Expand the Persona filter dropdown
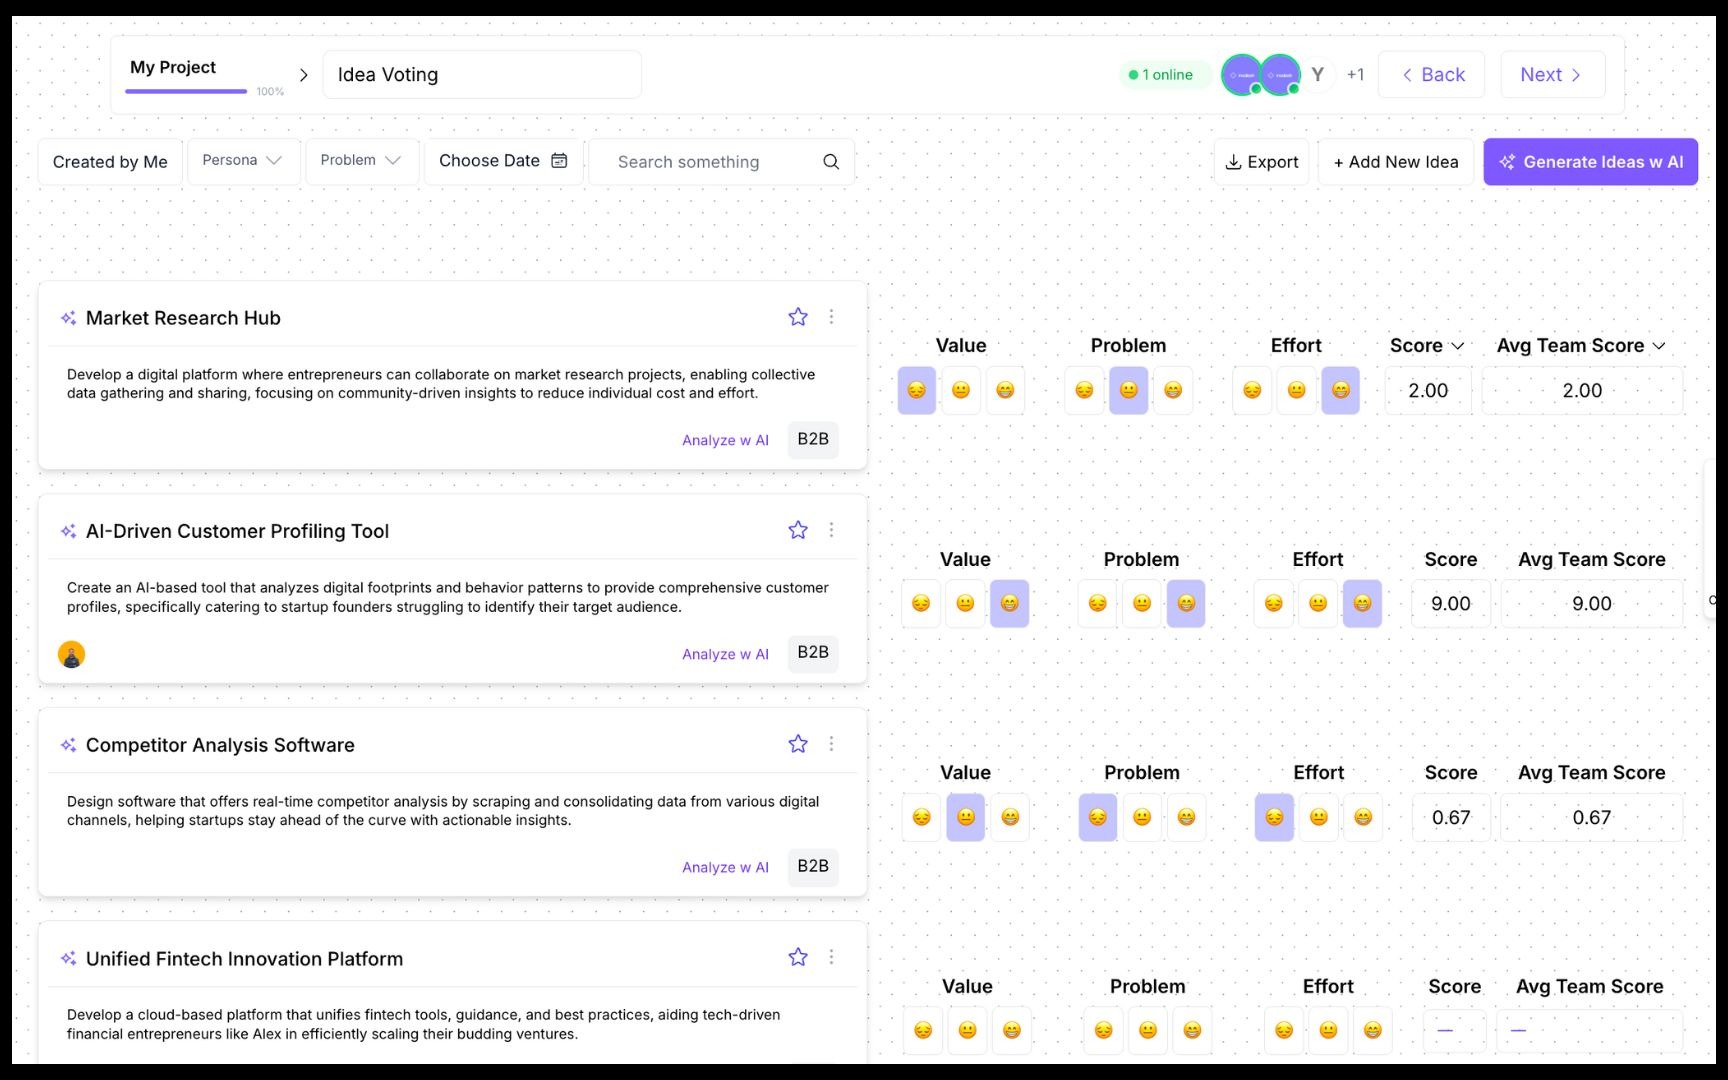 pyautogui.click(x=243, y=161)
